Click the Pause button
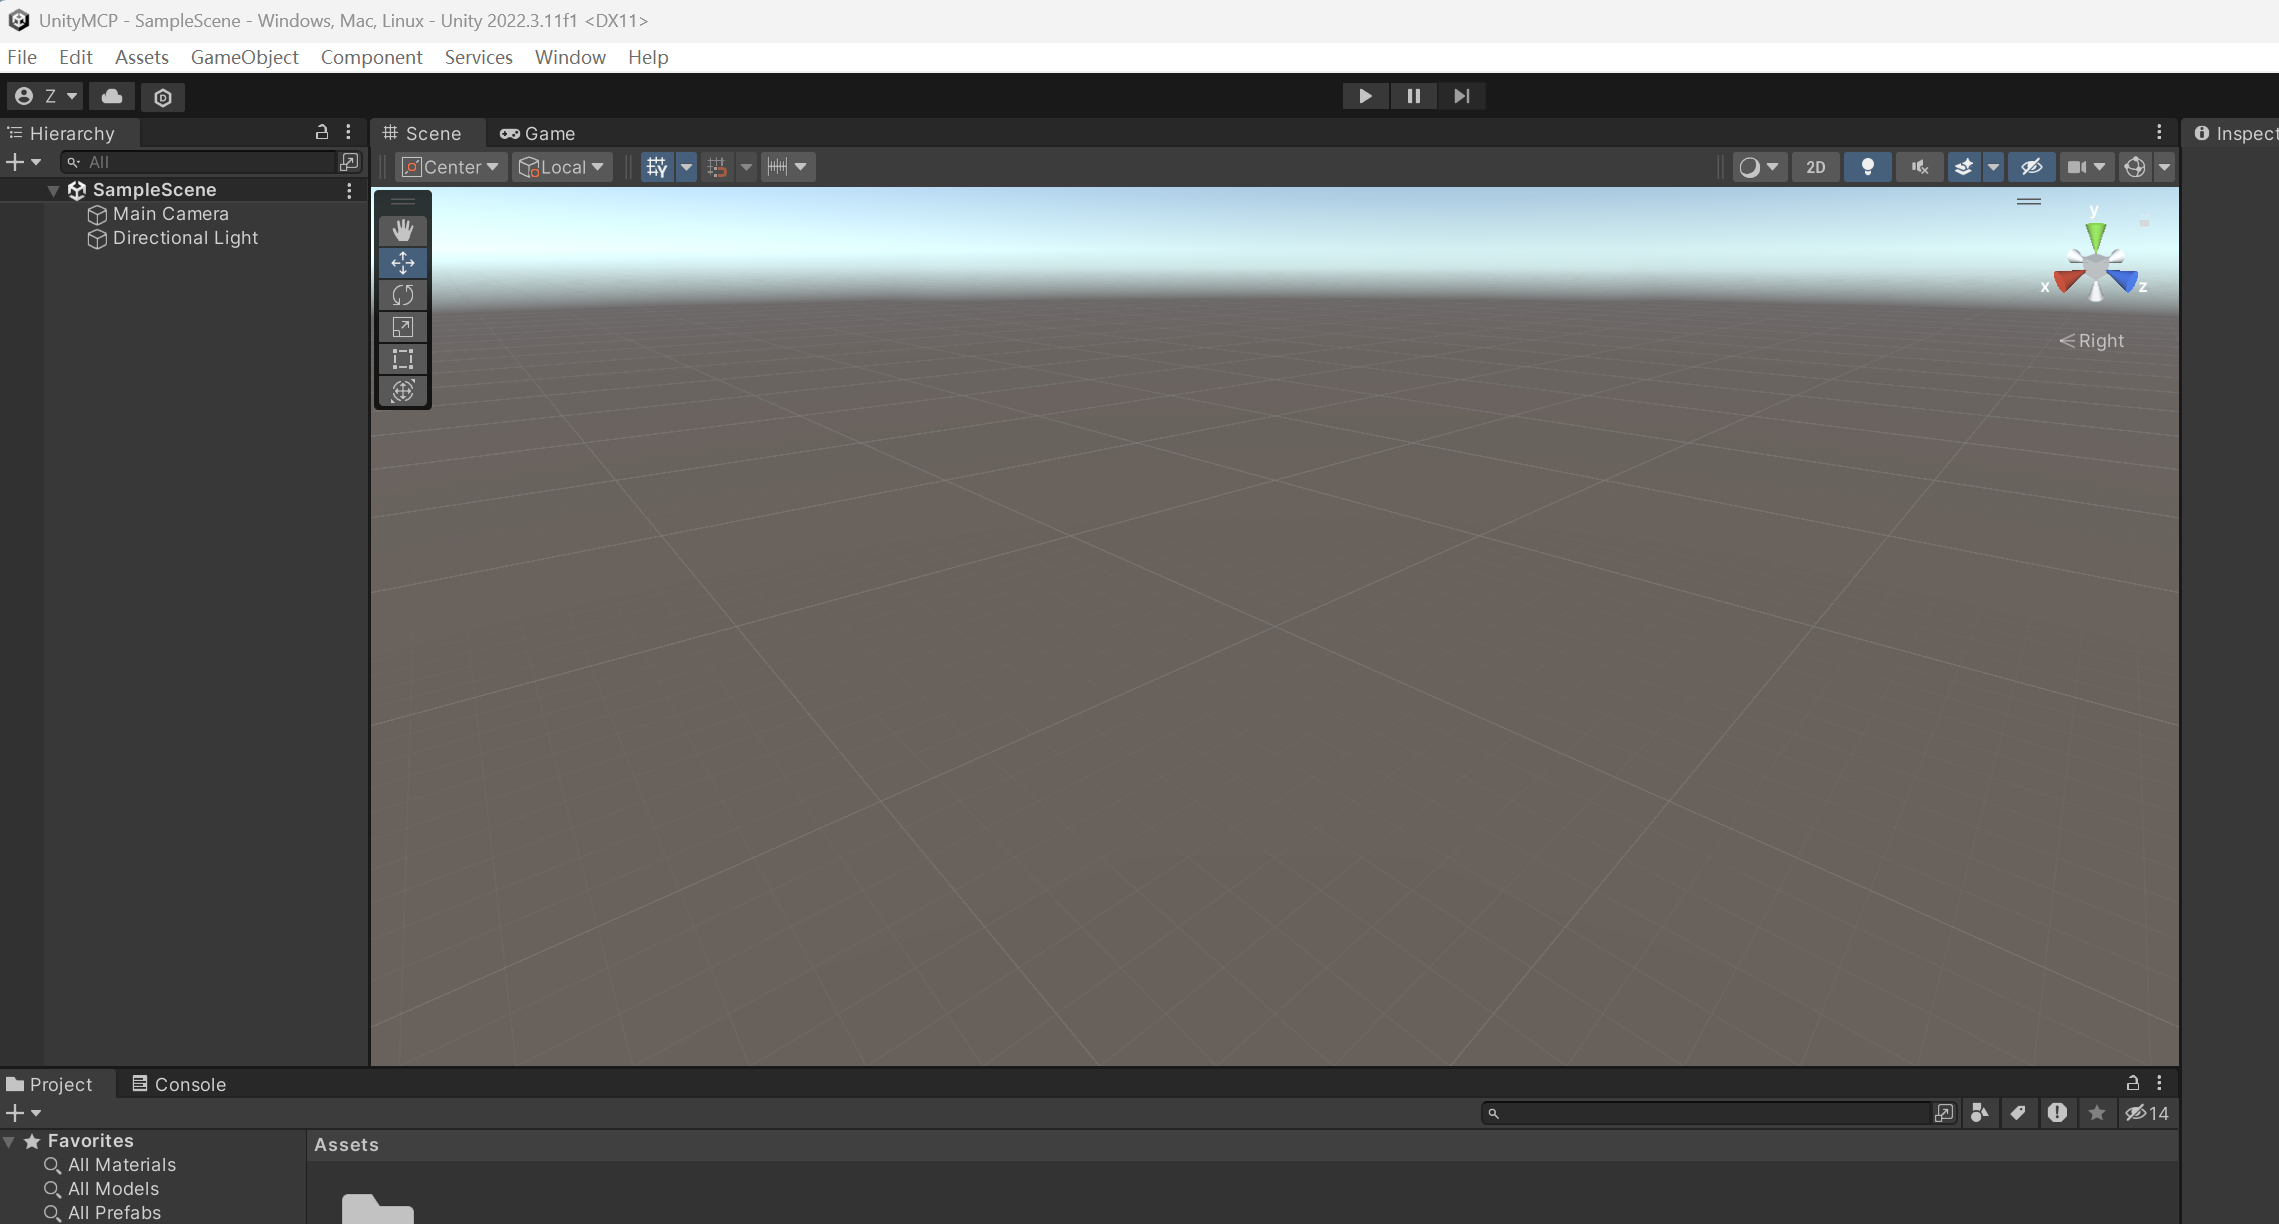The image size is (2279, 1224). click(1413, 96)
